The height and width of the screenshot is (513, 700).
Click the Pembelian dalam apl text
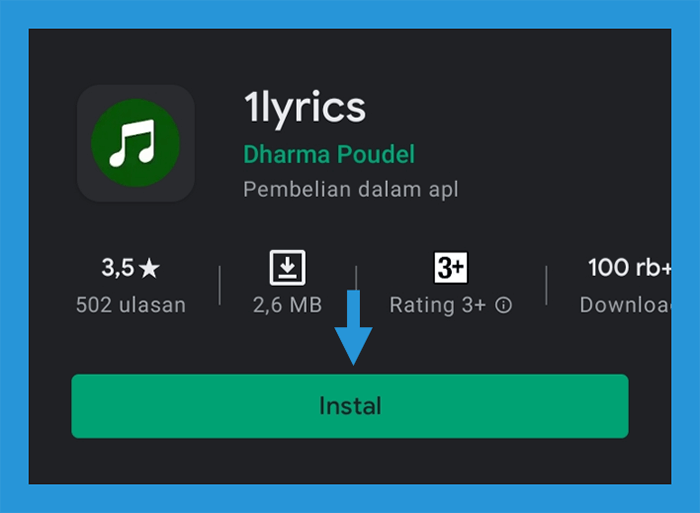pos(350,190)
